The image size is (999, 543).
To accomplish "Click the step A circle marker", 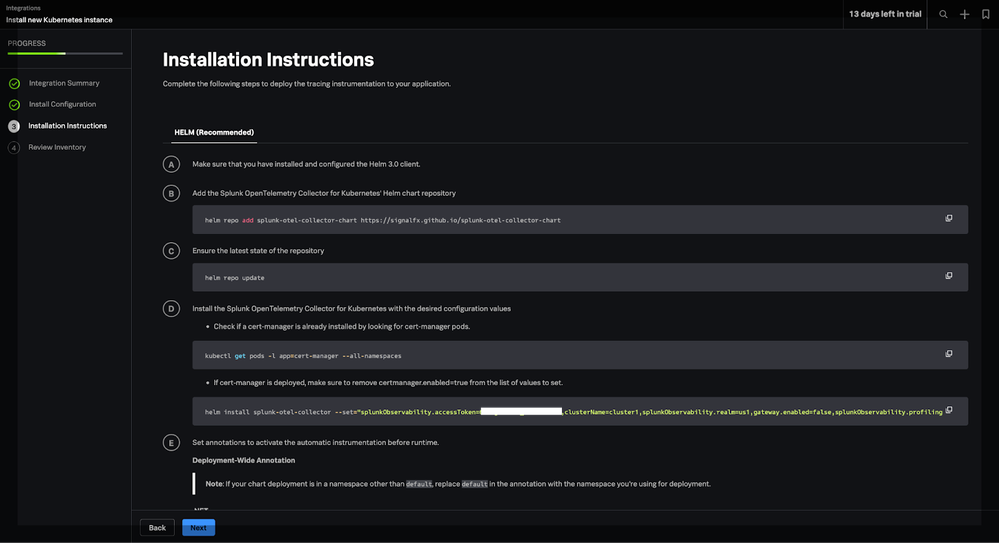I will pyautogui.click(x=171, y=164).
